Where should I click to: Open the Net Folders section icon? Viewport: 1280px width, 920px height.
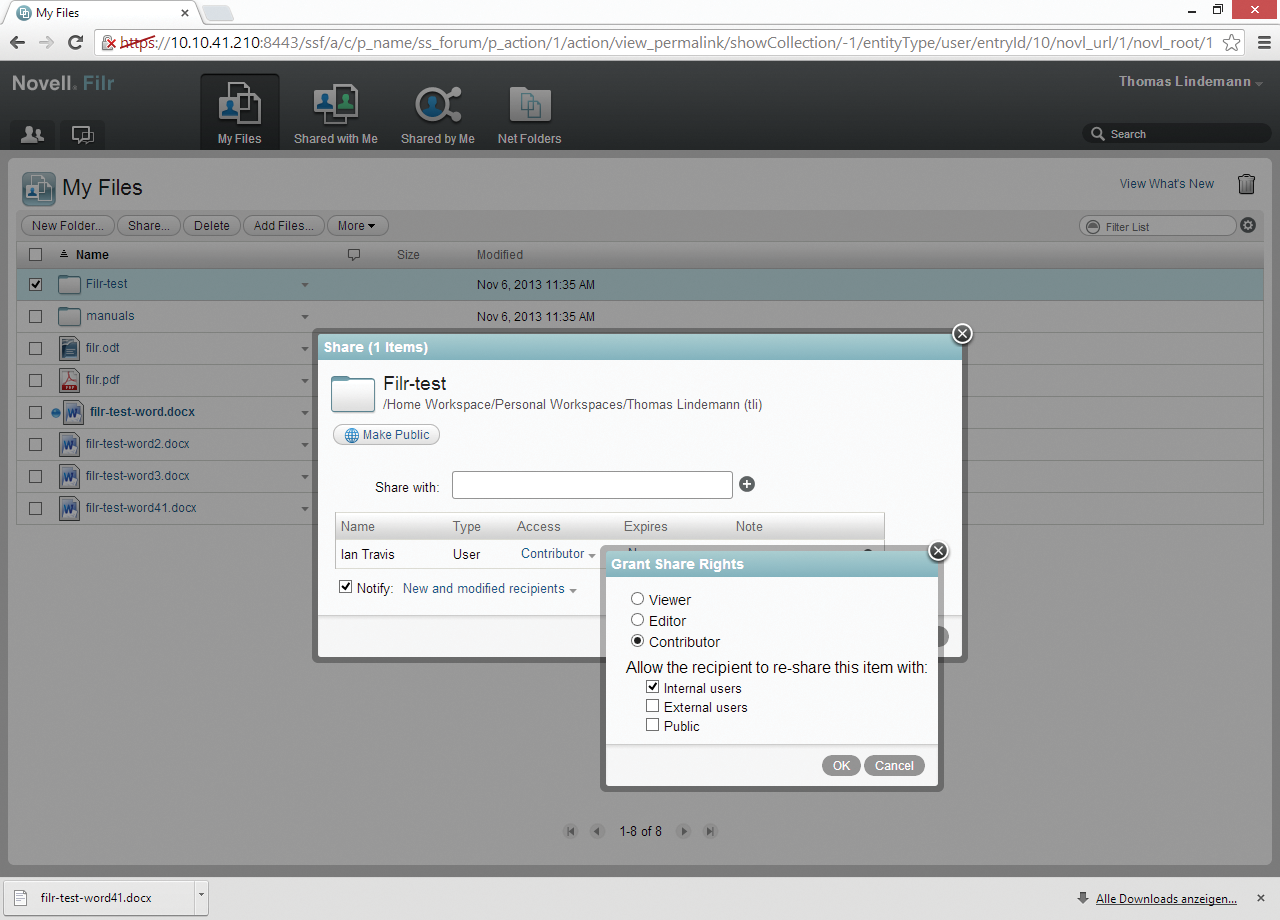pos(529,101)
